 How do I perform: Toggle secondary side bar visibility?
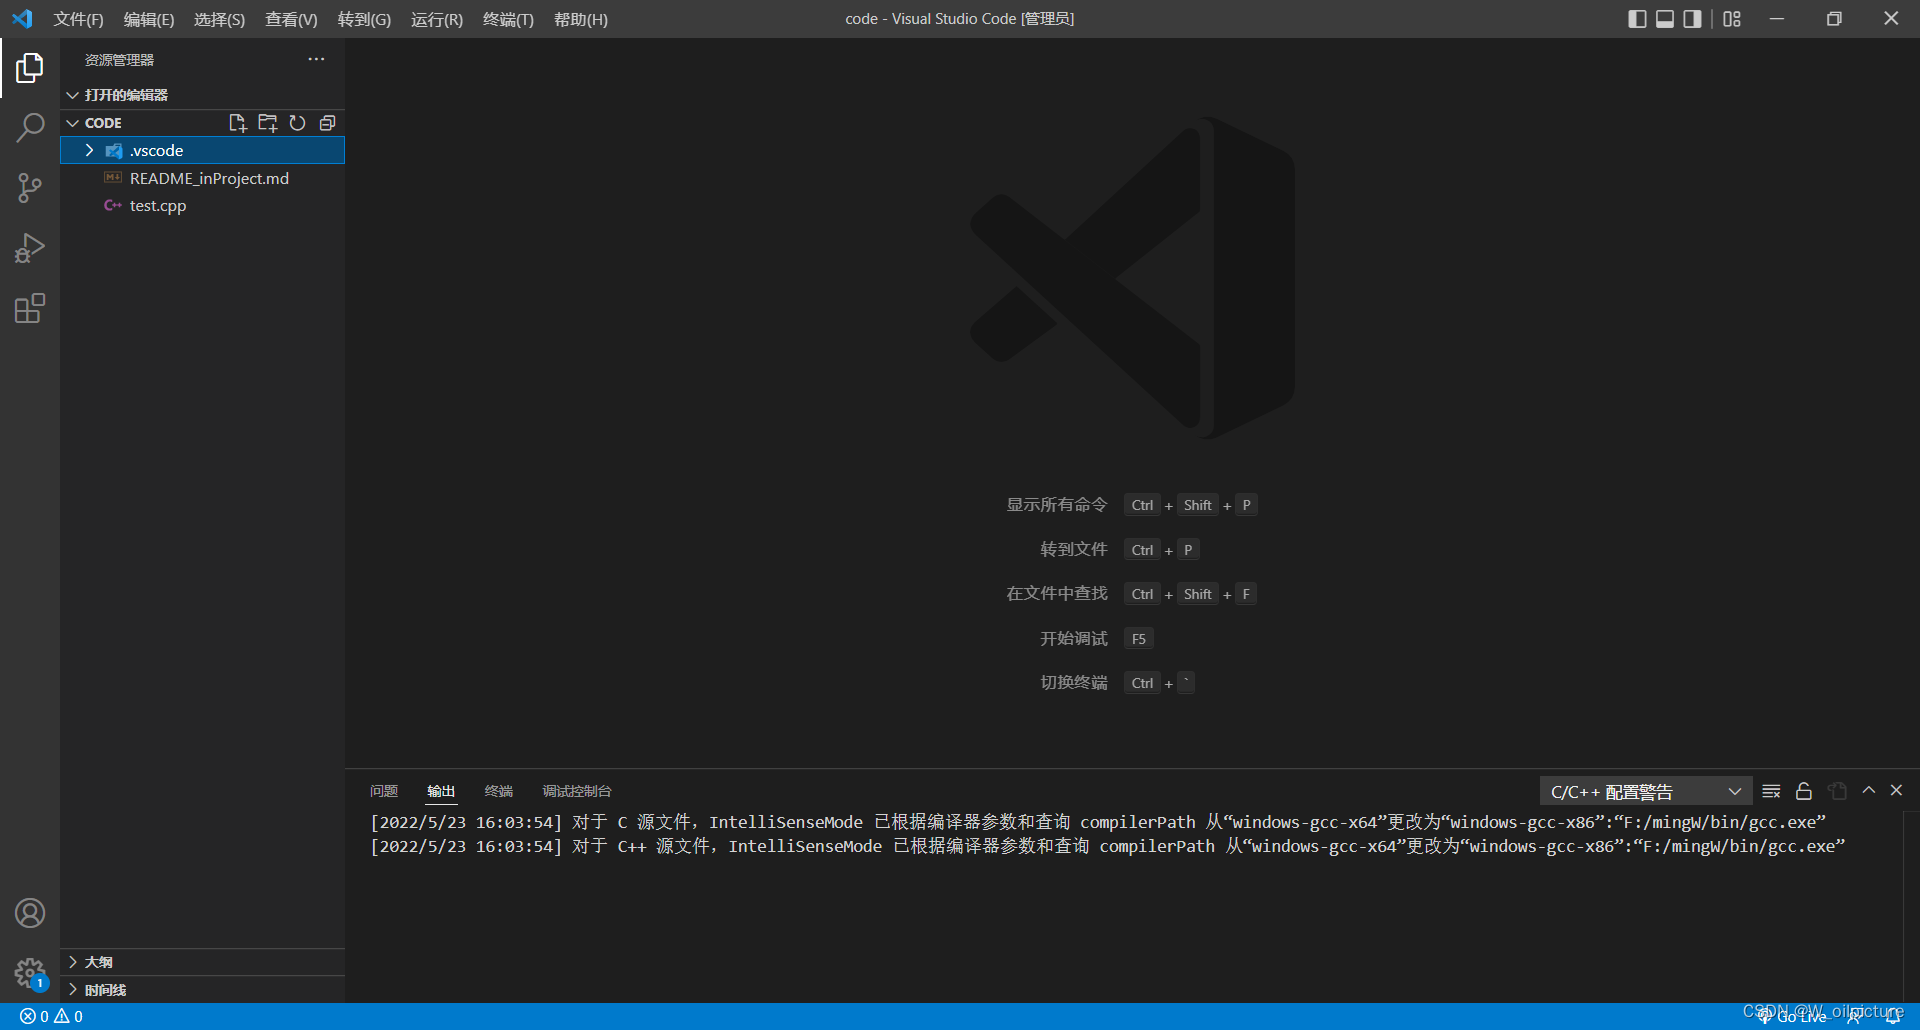[x=1692, y=19]
